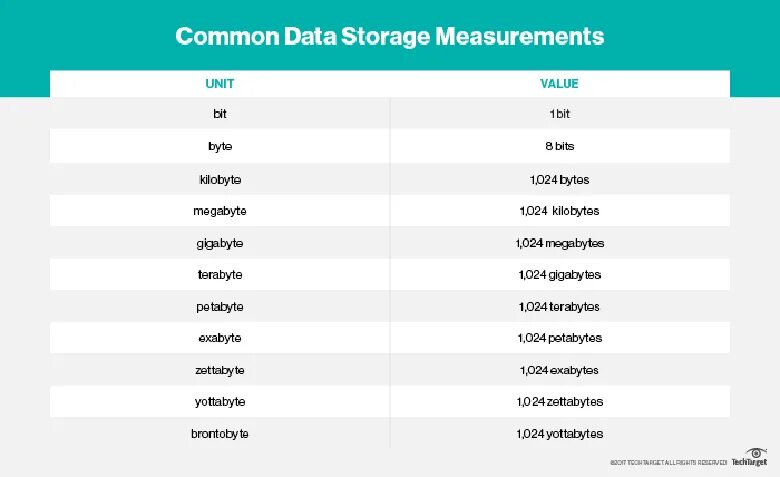Select the megabyte row label
The width and height of the screenshot is (780, 477).
pyautogui.click(x=220, y=212)
